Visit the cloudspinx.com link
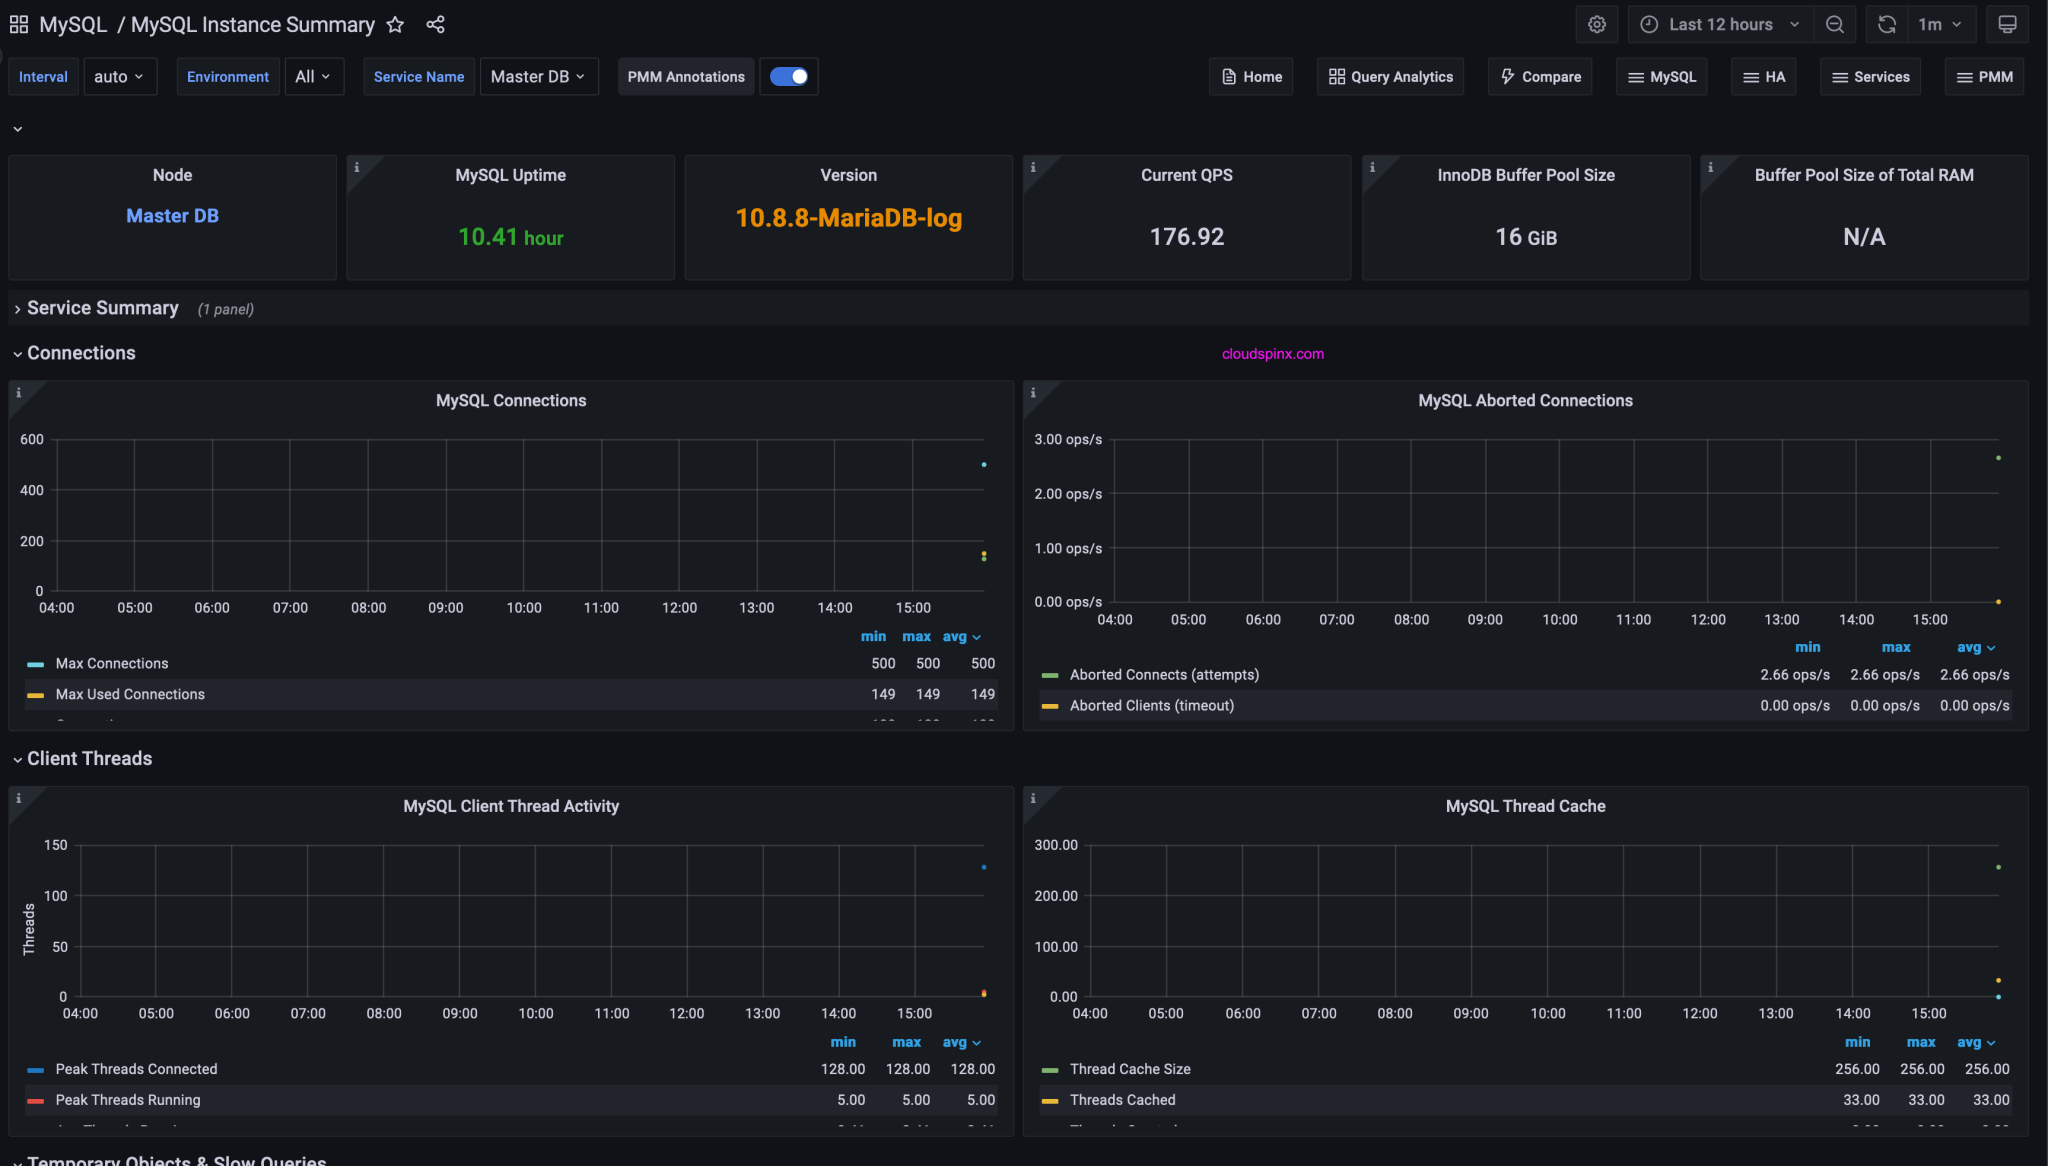The width and height of the screenshot is (2048, 1166). pos(1271,353)
